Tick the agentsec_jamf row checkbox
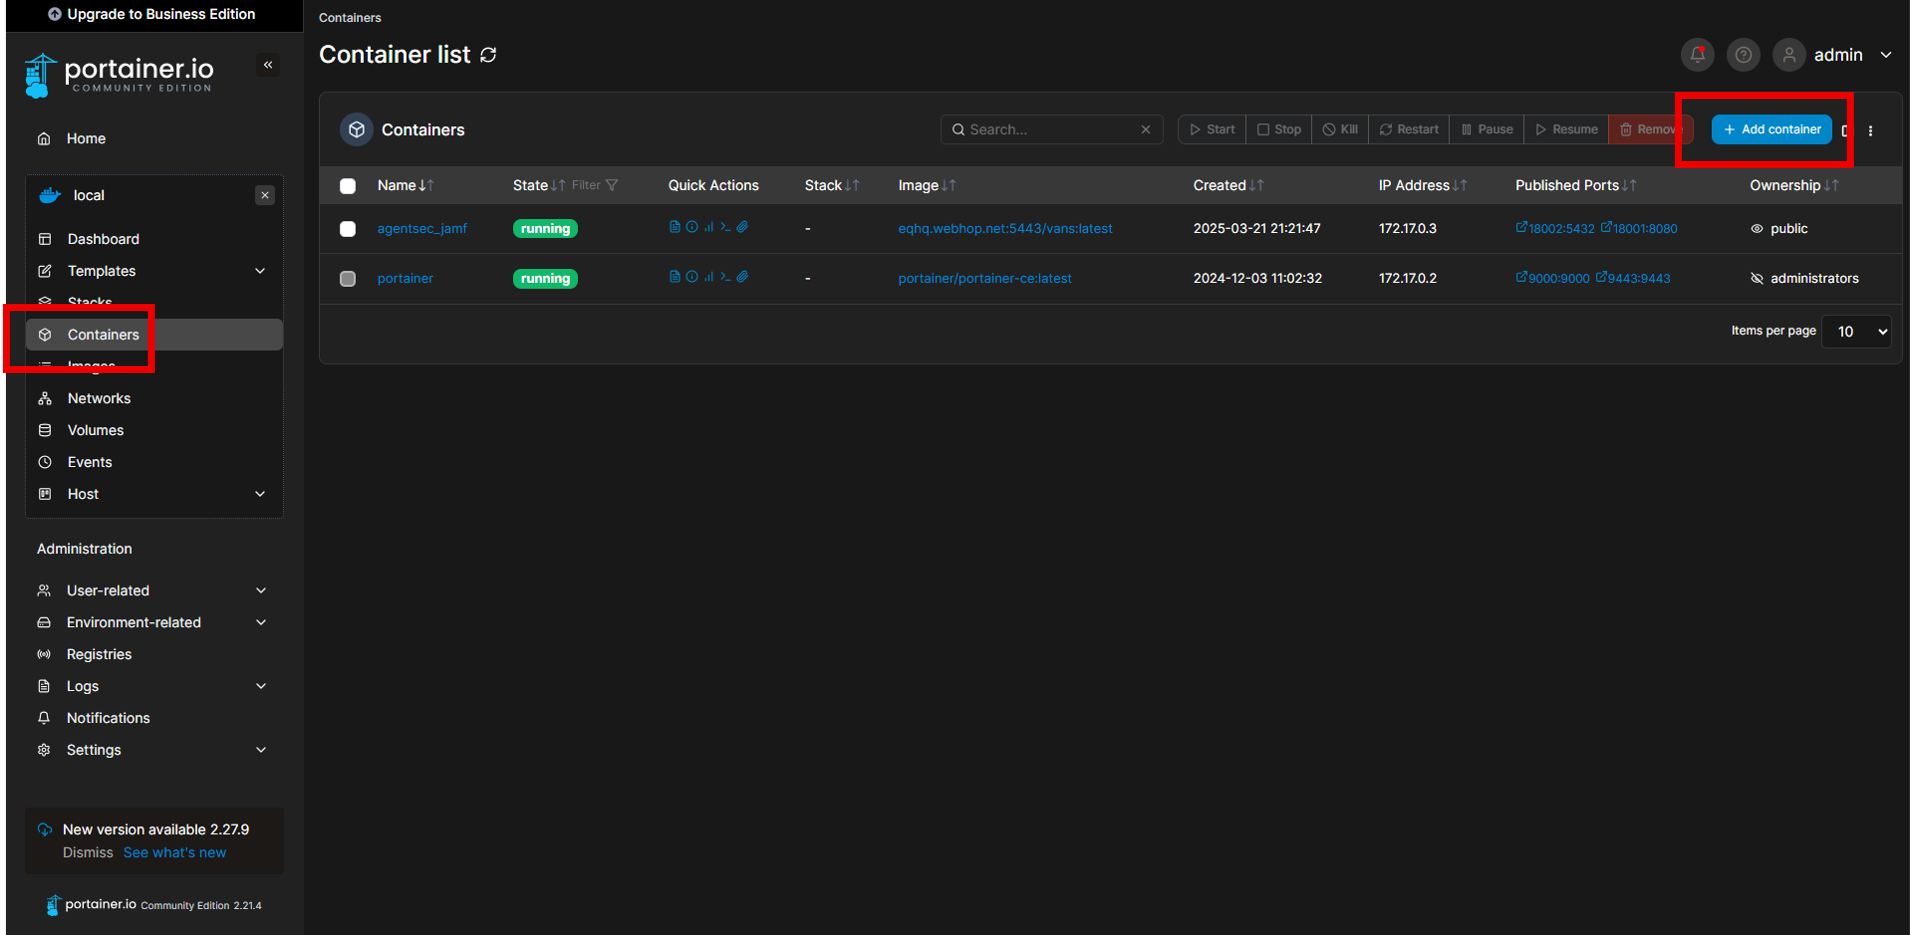 [348, 229]
